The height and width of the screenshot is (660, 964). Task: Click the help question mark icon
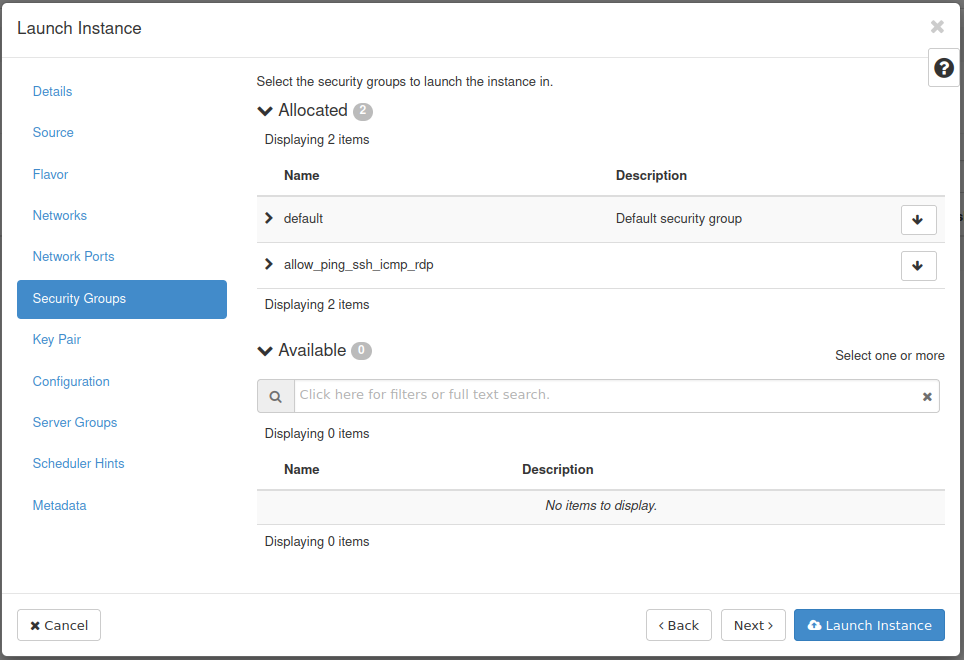pyautogui.click(x=943, y=68)
